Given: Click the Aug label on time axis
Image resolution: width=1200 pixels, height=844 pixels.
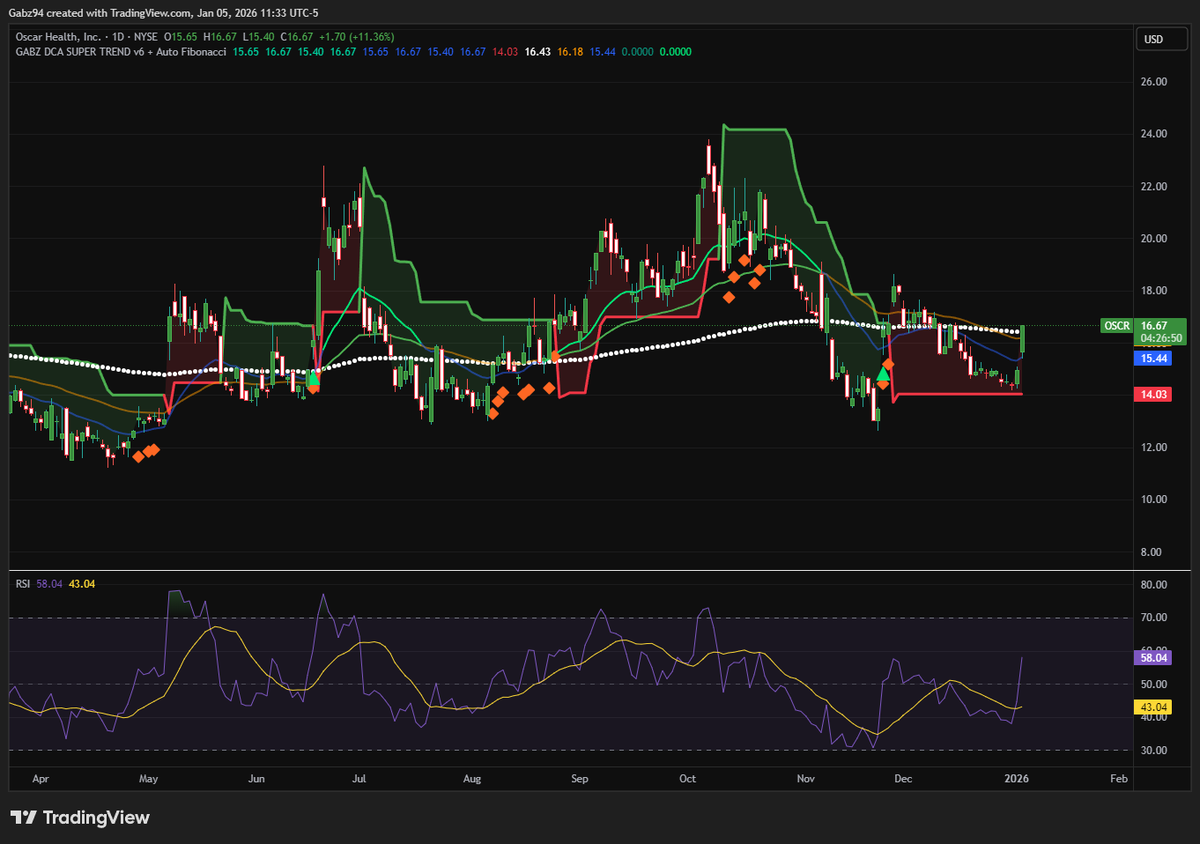Looking at the screenshot, I should point(473,777).
